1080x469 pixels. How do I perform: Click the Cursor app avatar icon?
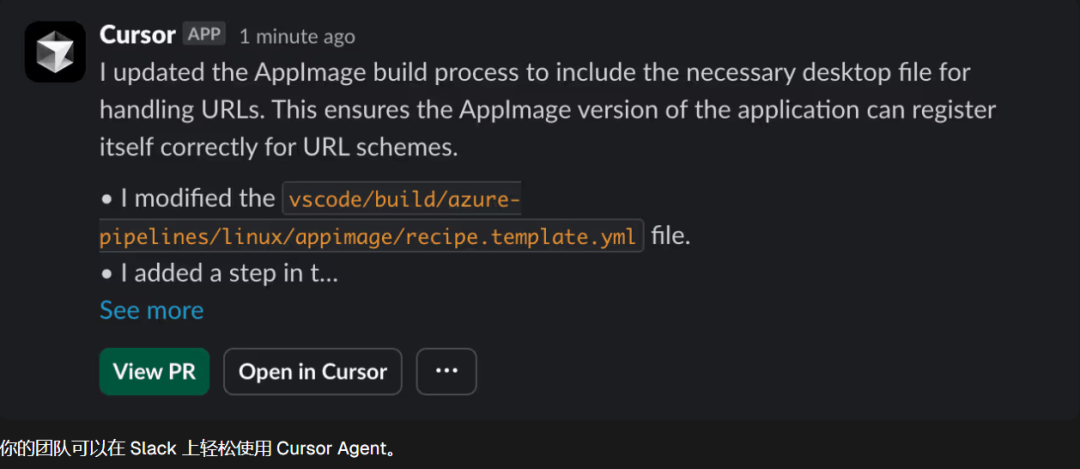55,52
